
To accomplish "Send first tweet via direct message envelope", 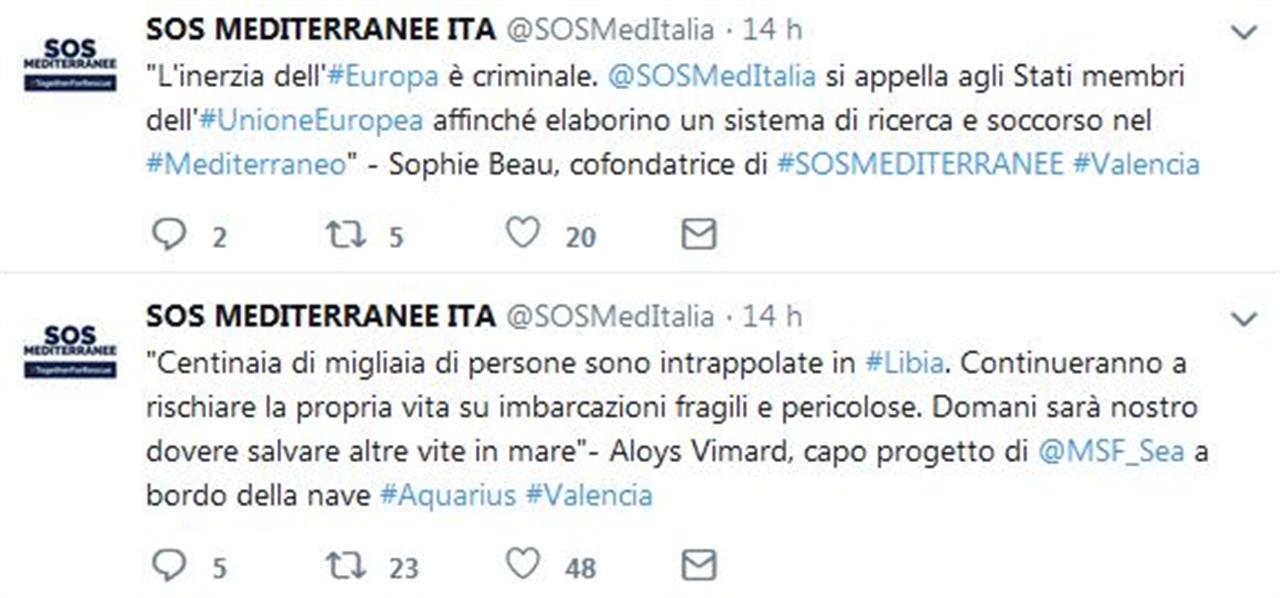I will coord(698,234).
